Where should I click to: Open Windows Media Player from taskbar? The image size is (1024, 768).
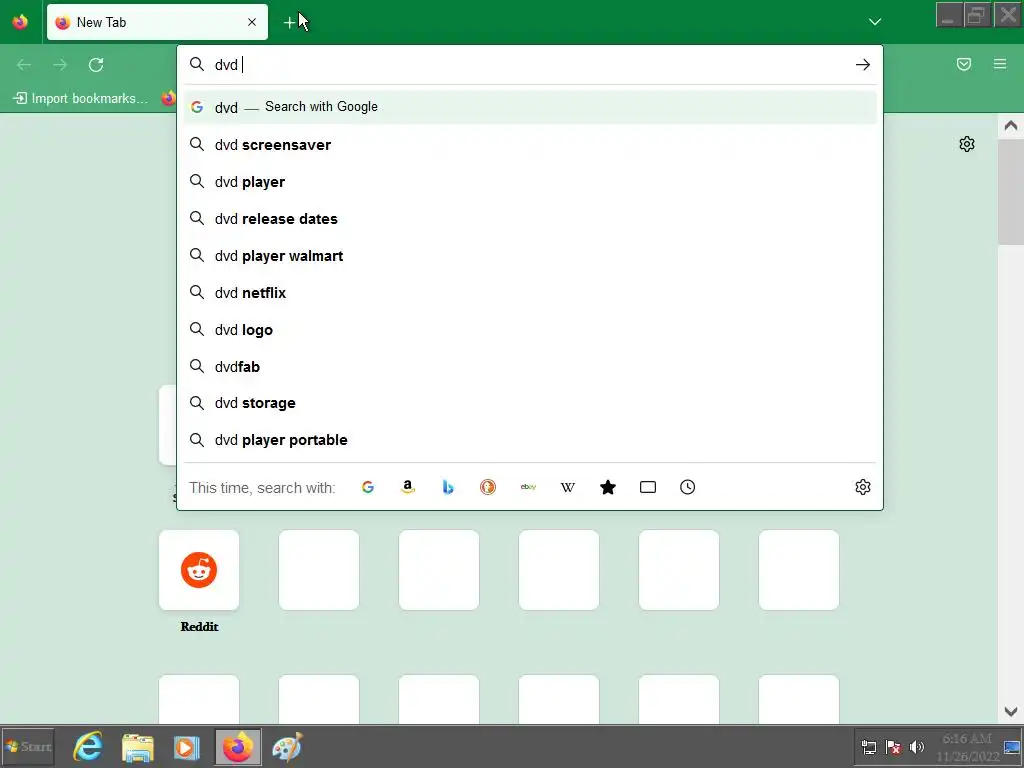[187, 746]
